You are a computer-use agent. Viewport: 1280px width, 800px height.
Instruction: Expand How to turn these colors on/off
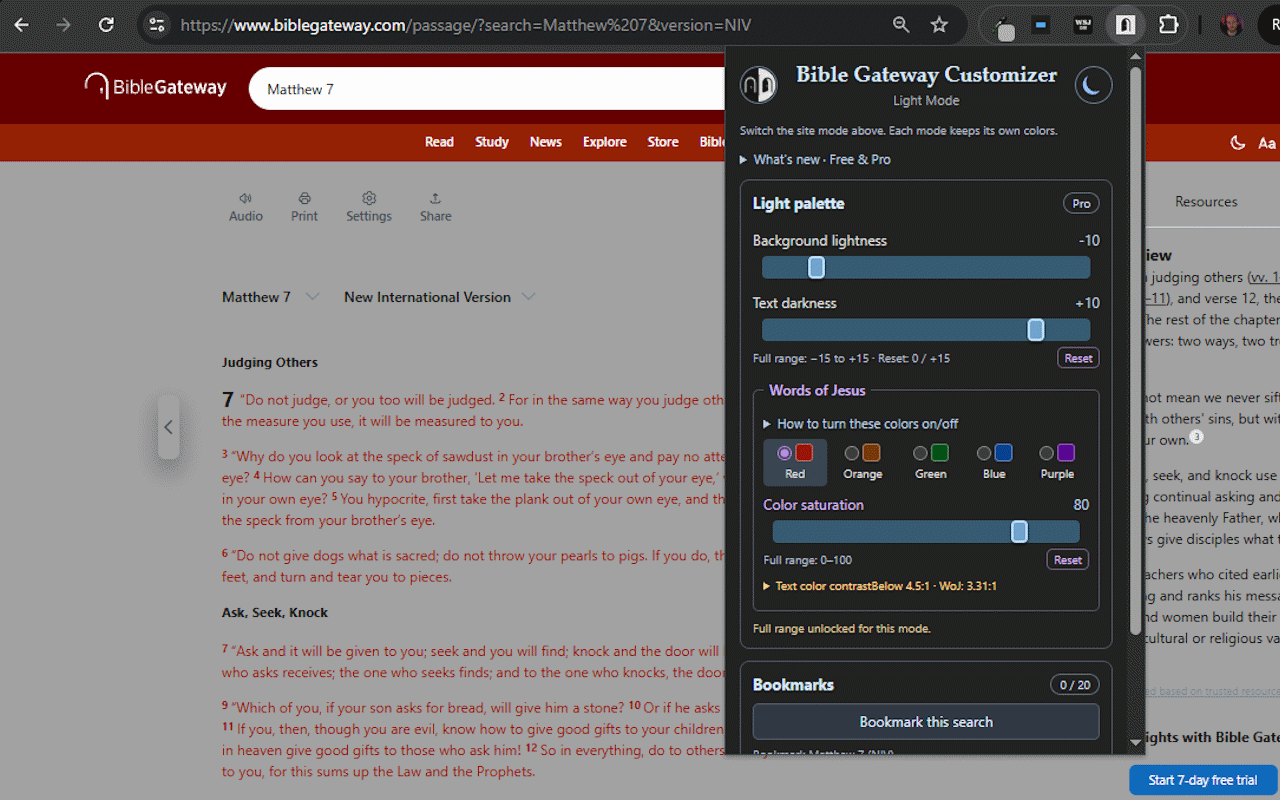pyautogui.click(x=861, y=424)
